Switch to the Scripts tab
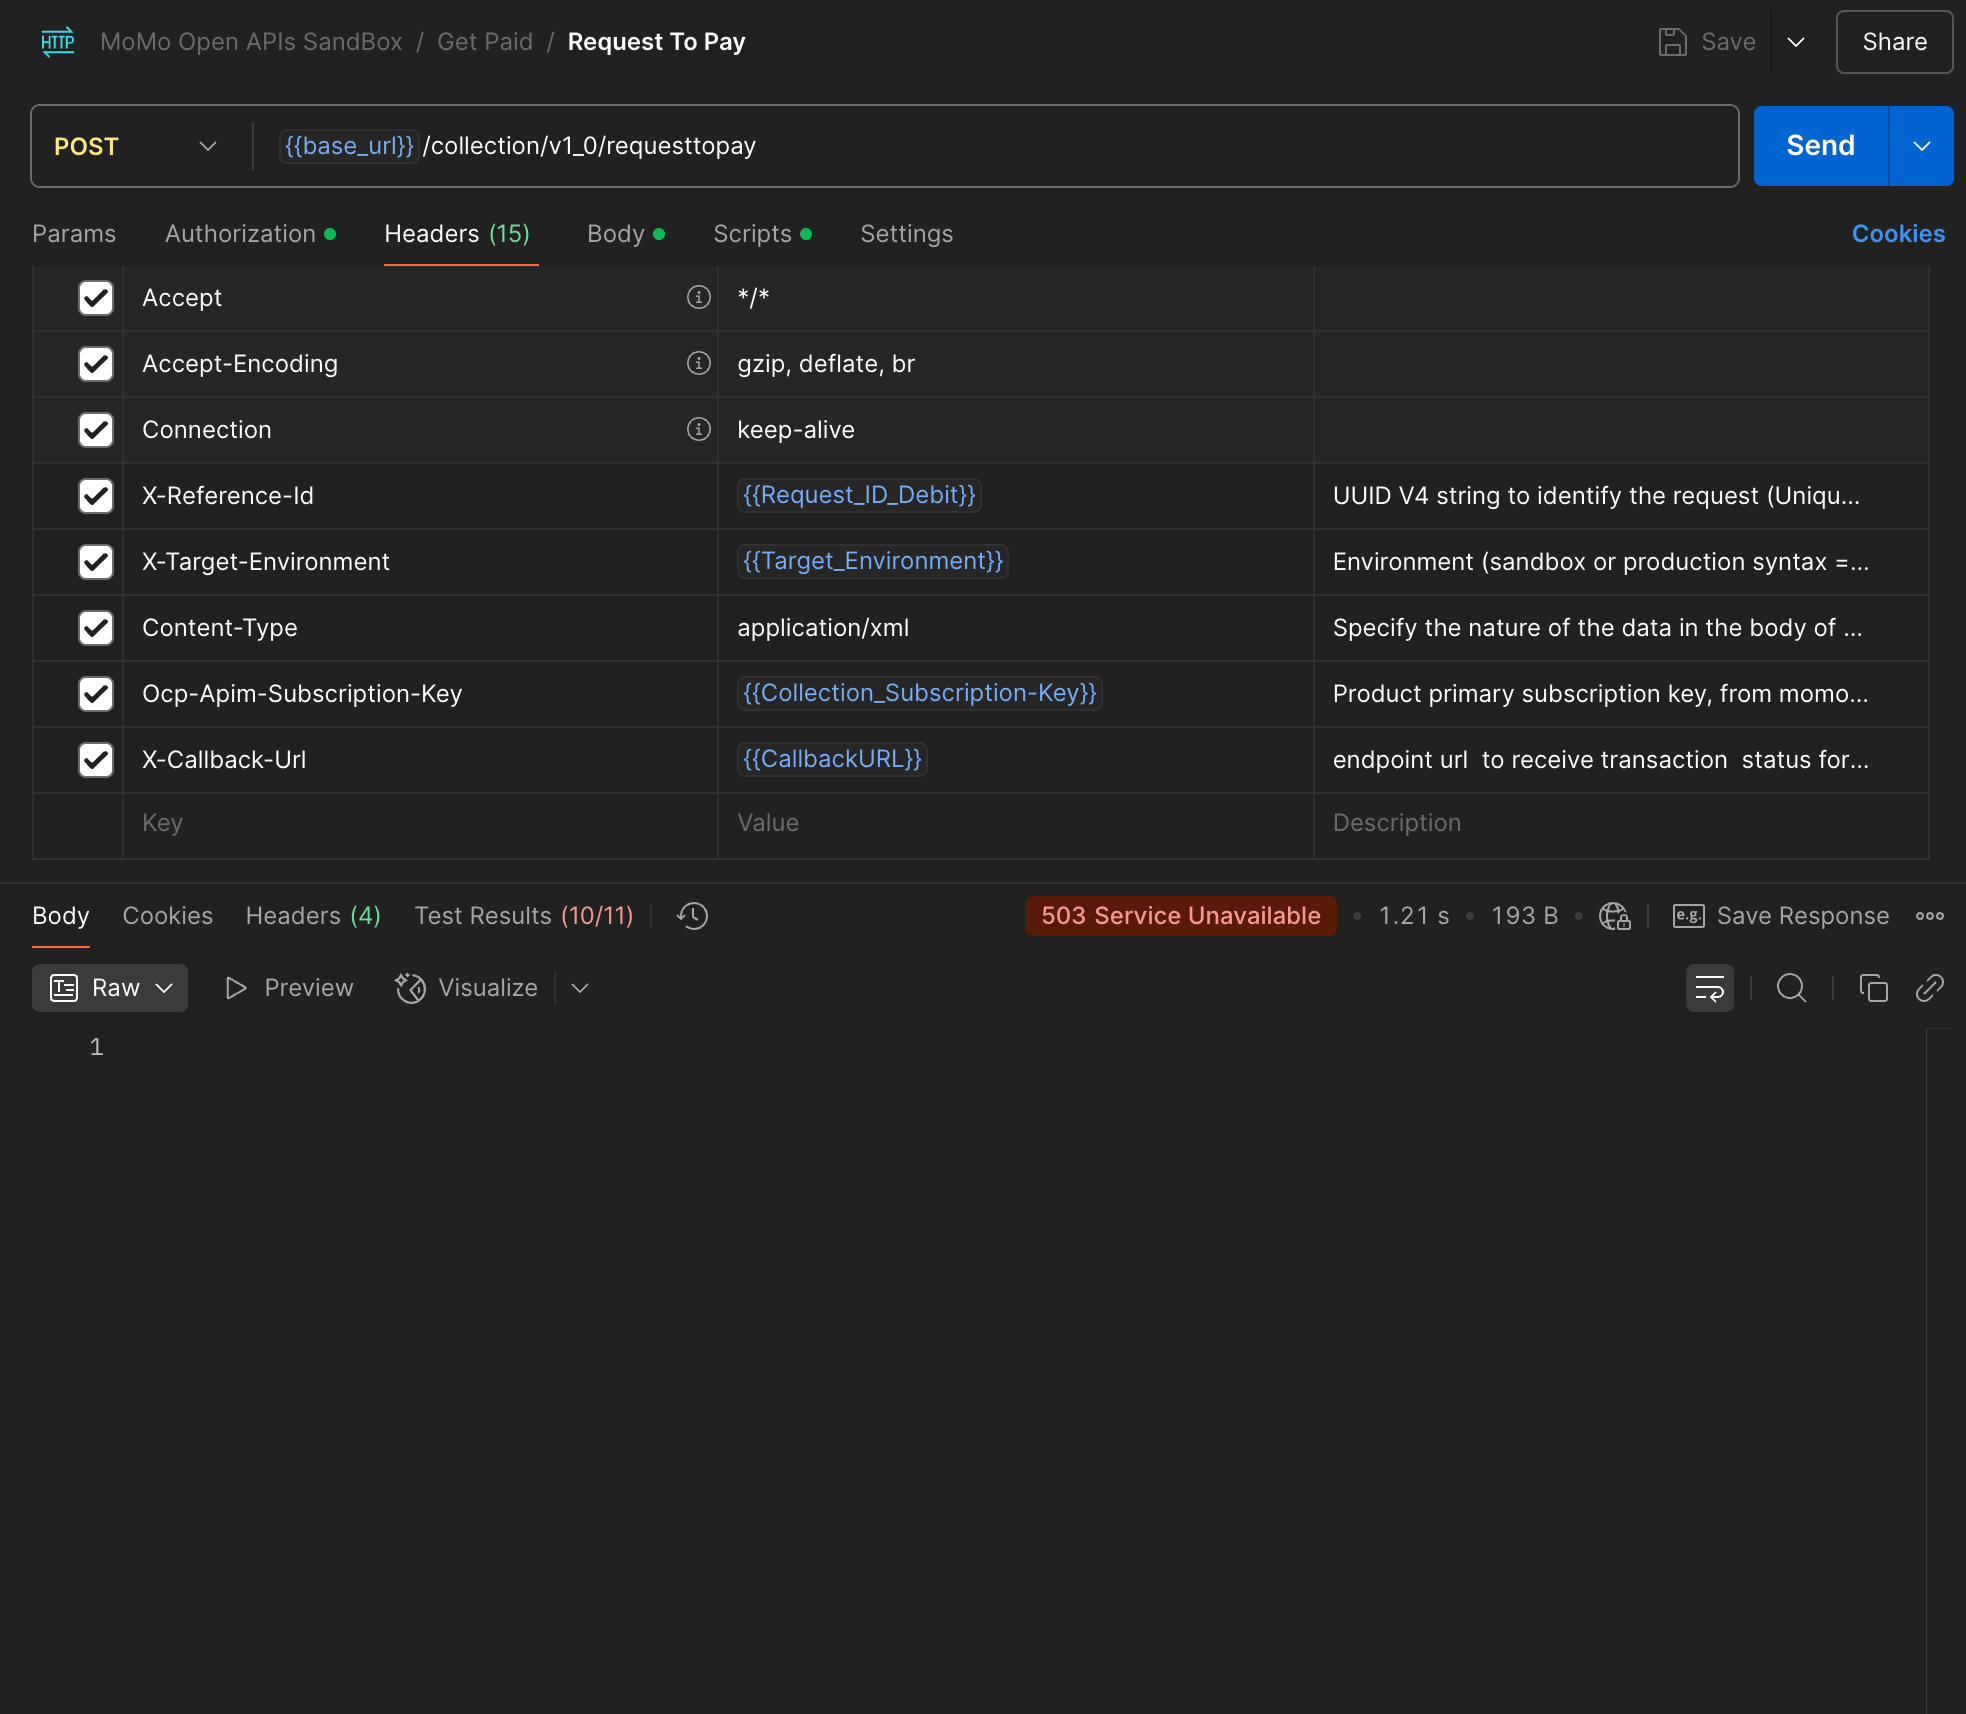Image resolution: width=1966 pixels, height=1714 pixels. pyautogui.click(x=762, y=234)
